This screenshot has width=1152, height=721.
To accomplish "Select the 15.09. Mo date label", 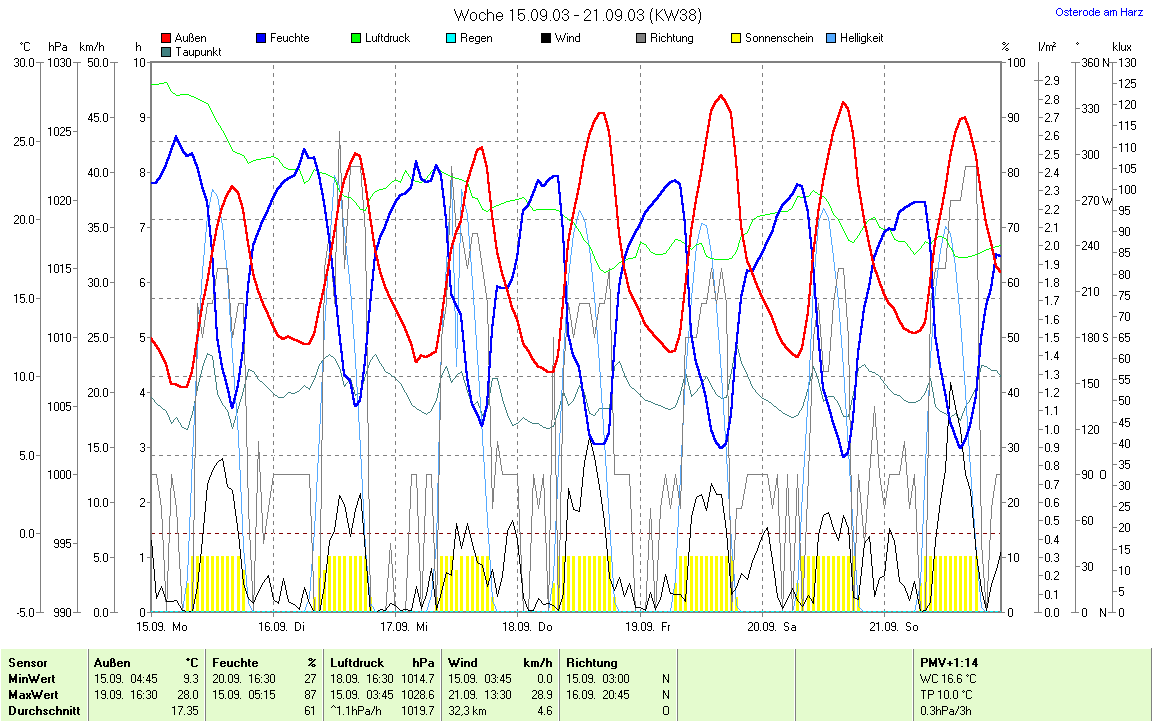I will 162,627.
